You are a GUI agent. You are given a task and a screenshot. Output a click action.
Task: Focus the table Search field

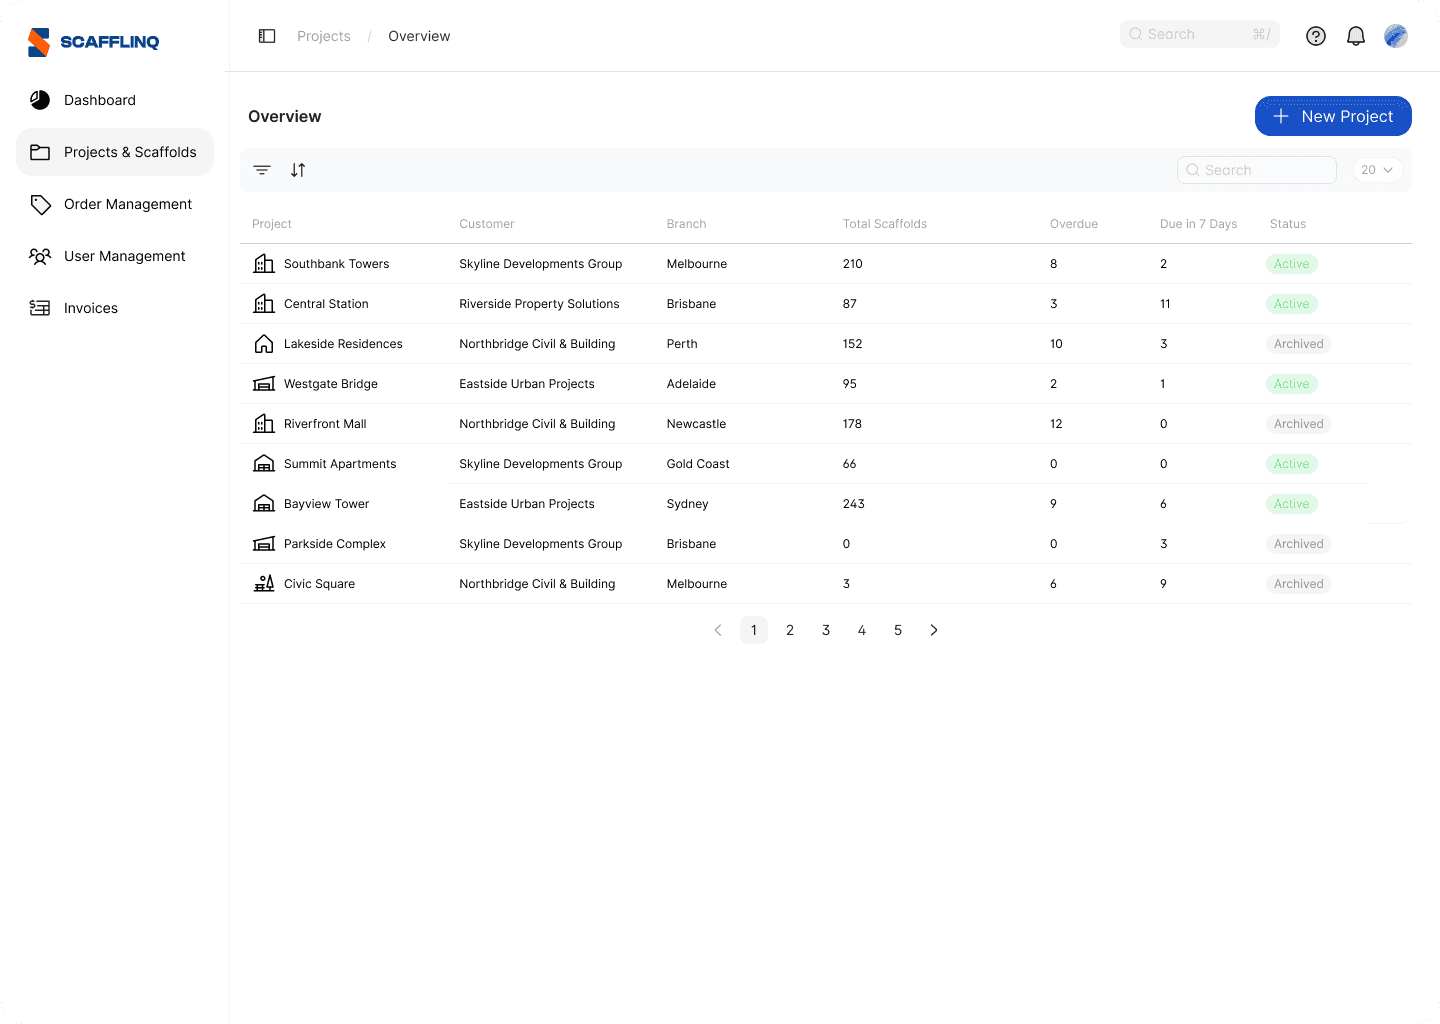click(1257, 170)
